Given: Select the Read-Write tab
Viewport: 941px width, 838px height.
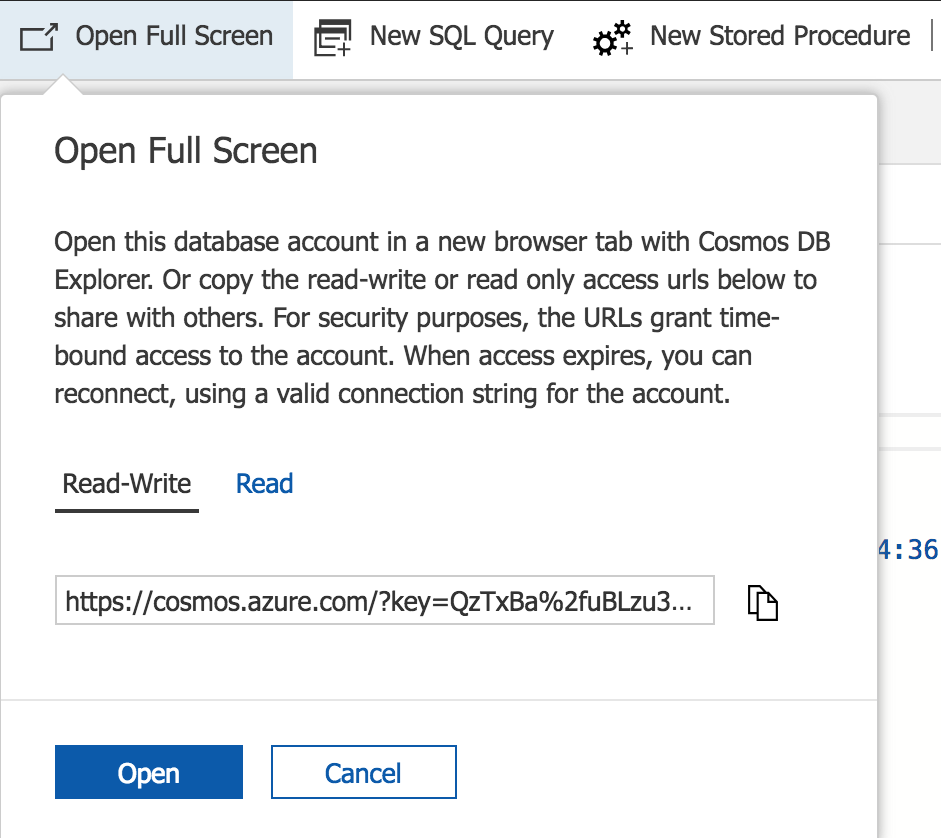Looking at the screenshot, I should 126,483.
